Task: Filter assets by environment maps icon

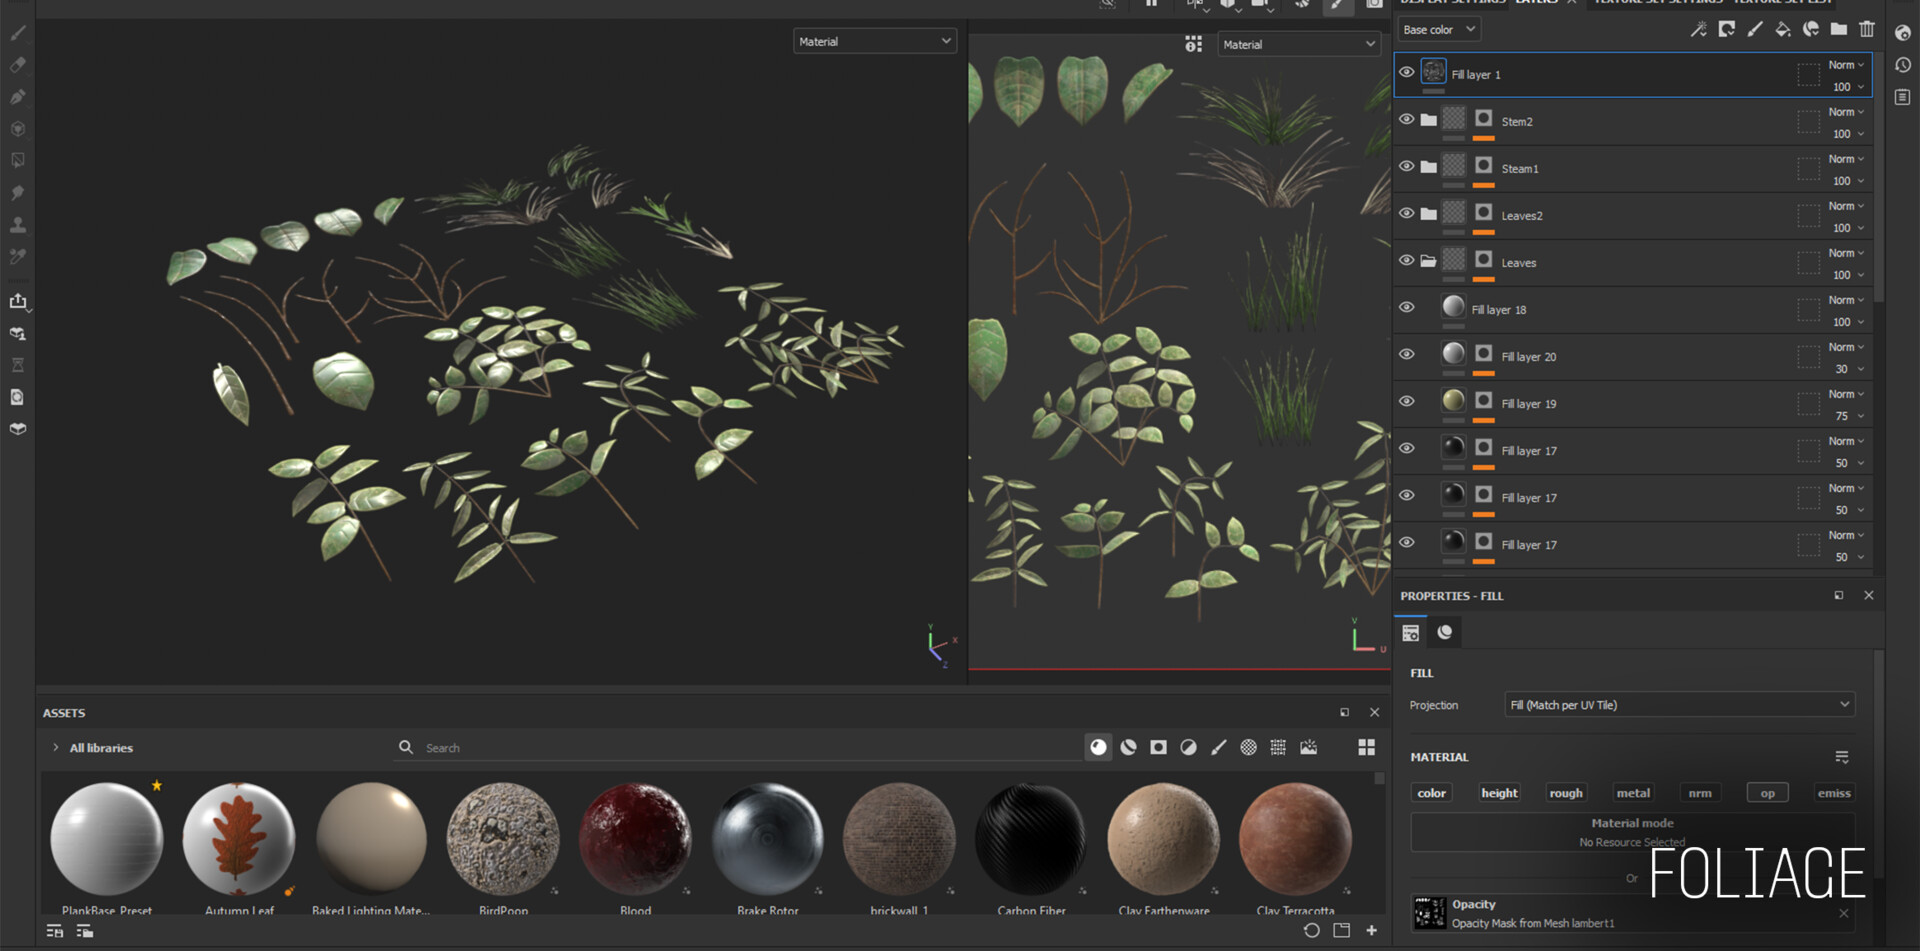Action: pyautogui.click(x=1308, y=748)
